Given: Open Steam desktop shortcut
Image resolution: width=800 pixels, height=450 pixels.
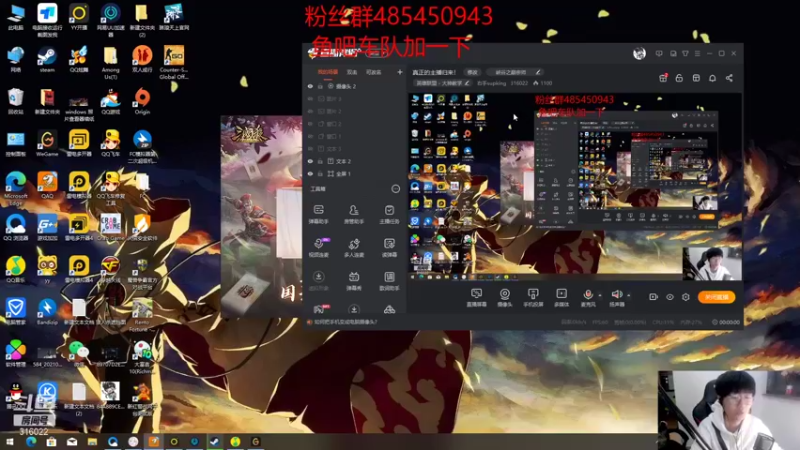Looking at the screenshot, I should [47, 59].
